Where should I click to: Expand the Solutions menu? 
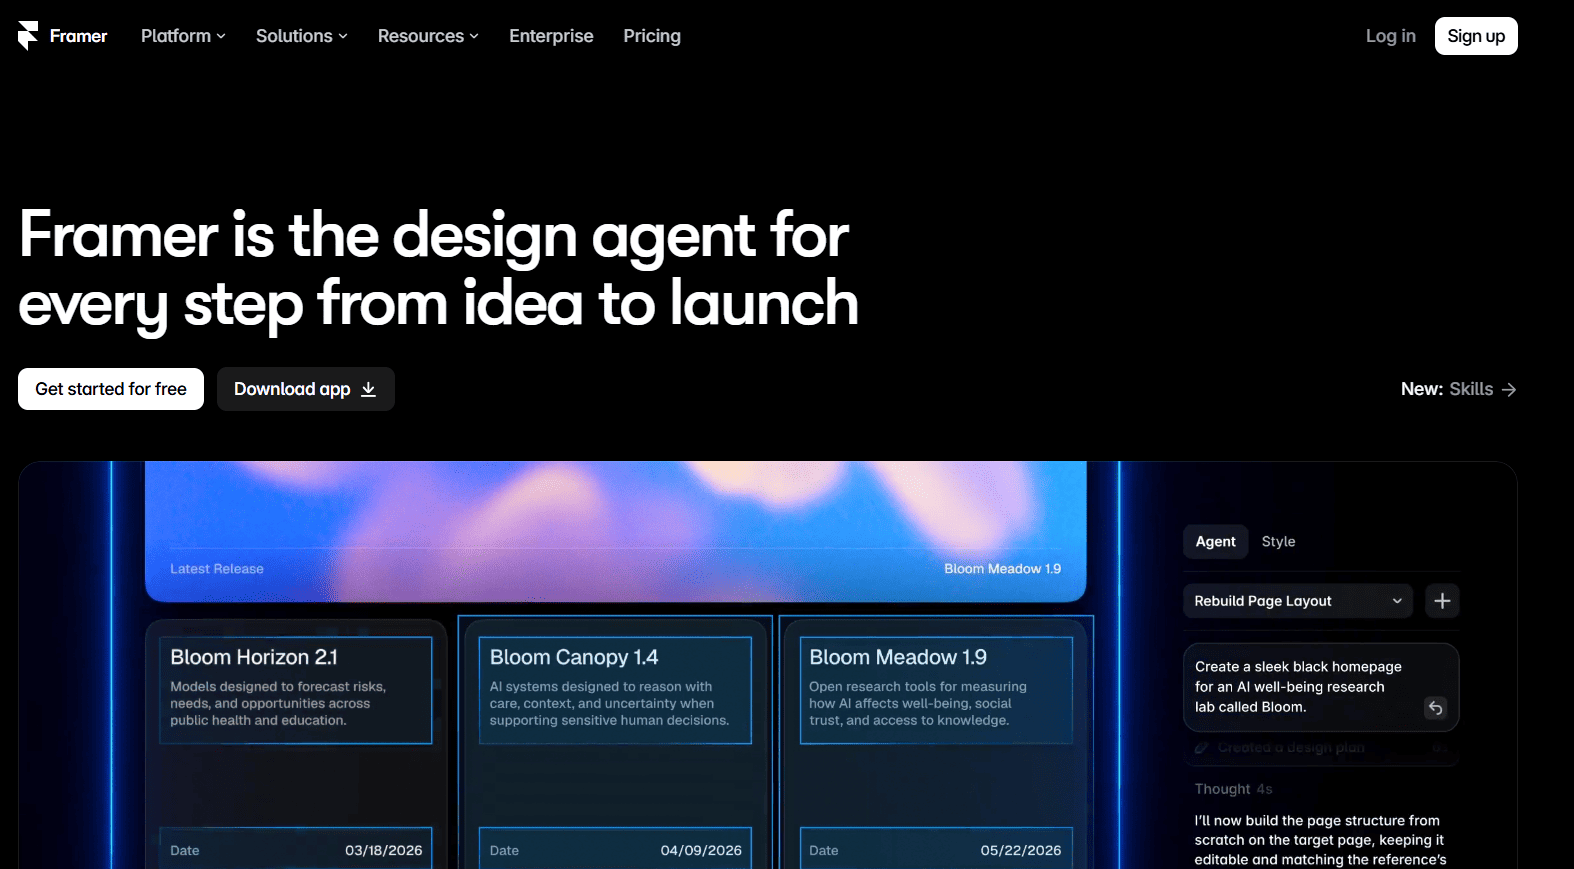[301, 36]
